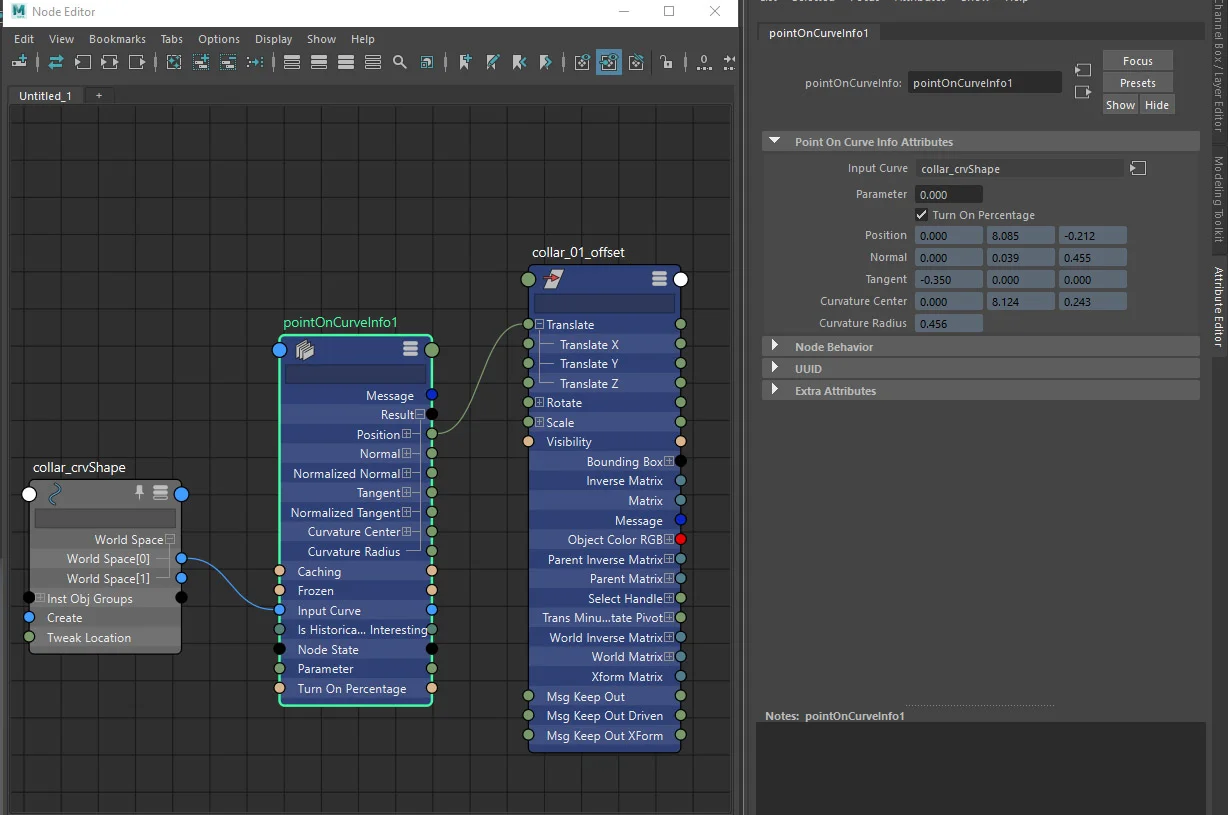
Task: Open the edit bookmarks icon
Action: 492,62
